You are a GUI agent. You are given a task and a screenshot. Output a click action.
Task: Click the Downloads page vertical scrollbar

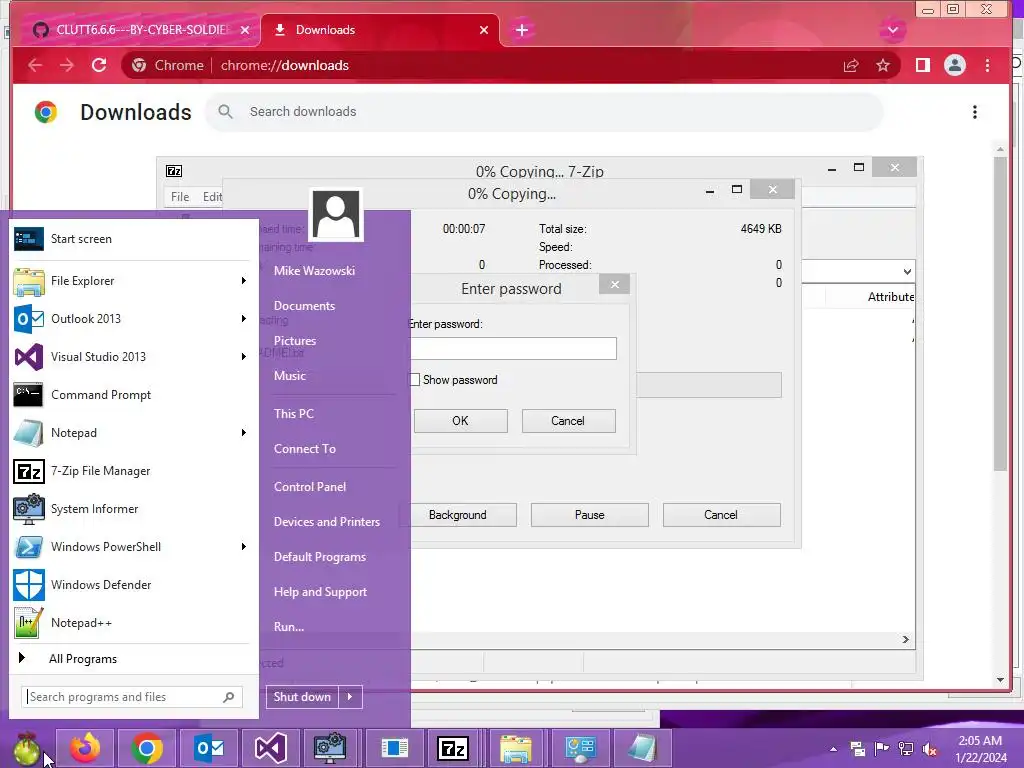click(x=1000, y=313)
